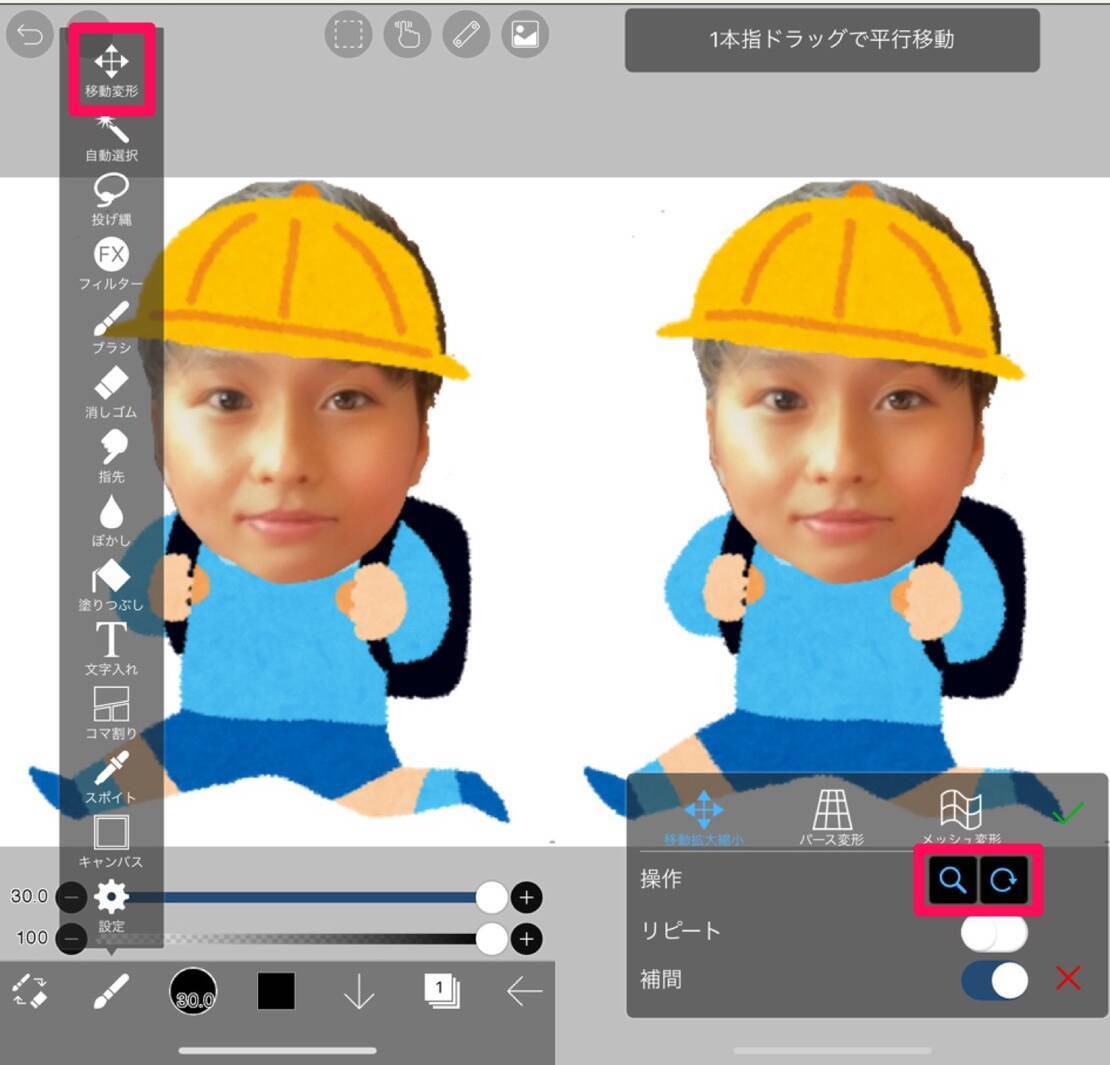Tap the stabilizer hand icon

(x=407, y=34)
